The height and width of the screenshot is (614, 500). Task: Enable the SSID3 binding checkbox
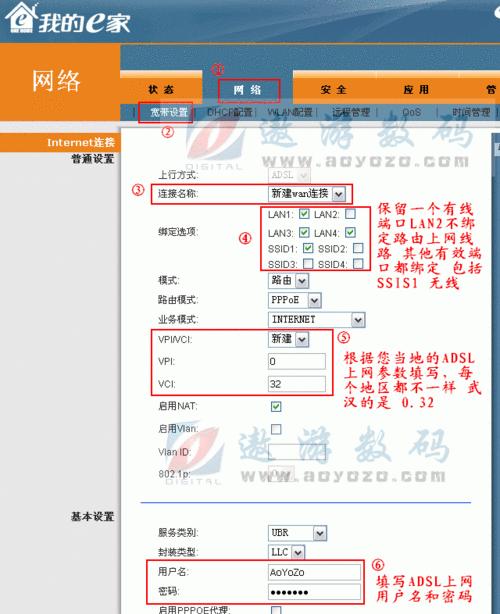308,264
